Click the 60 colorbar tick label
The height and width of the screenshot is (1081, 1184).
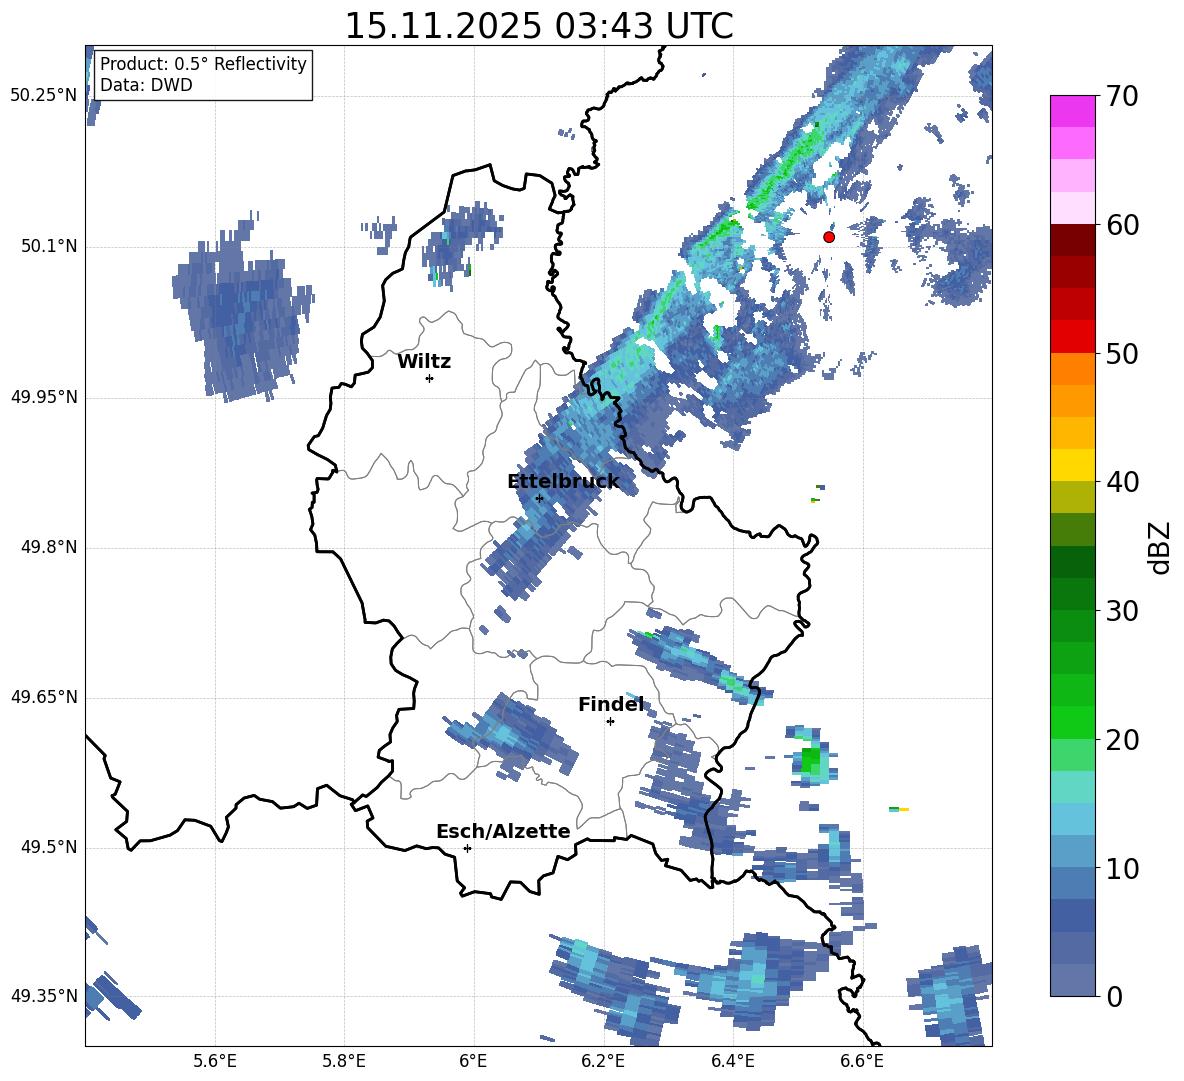pyautogui.click(x=1121, y=225)
